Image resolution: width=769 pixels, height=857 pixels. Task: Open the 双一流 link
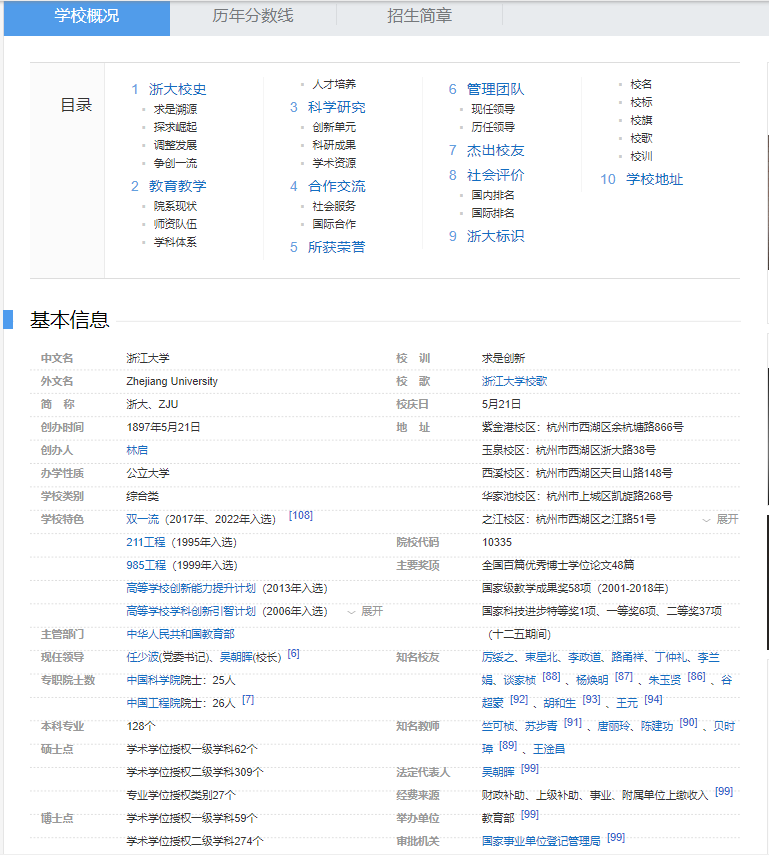(143, 519)
